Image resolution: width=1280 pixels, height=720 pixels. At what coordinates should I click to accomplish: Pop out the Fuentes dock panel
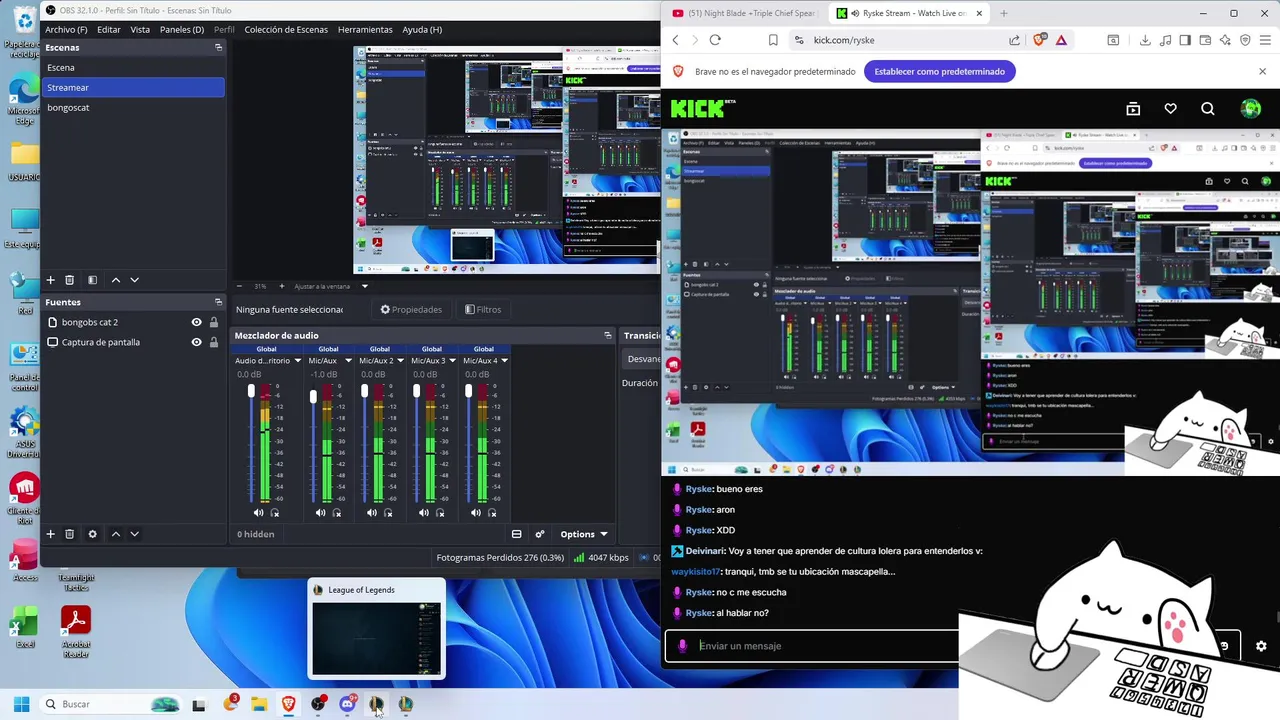coord(218,302)
